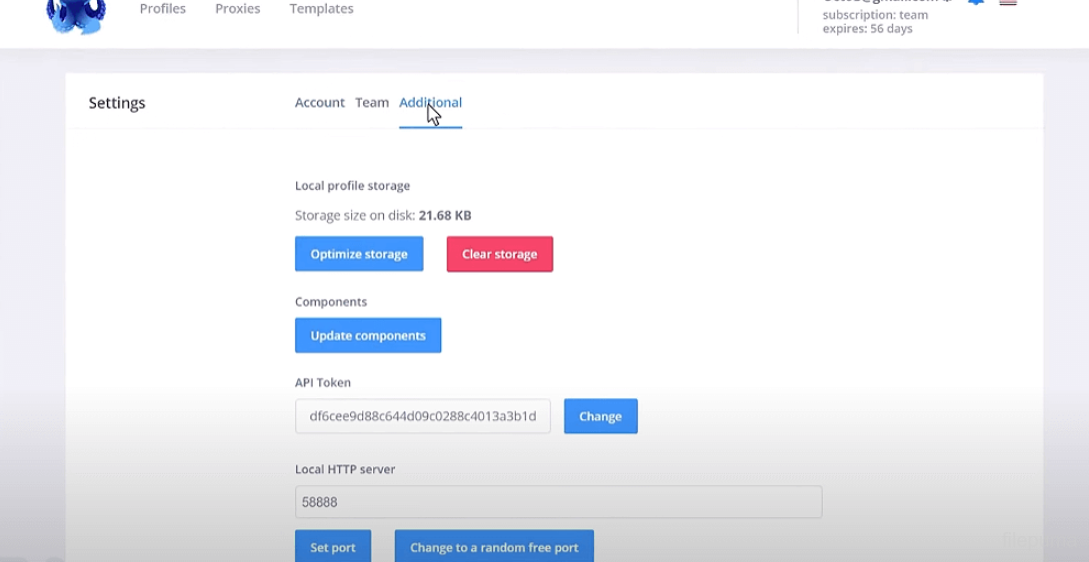Select the Additional settings tab
This screenshot has width=1089, height=562.
(430, 103)
